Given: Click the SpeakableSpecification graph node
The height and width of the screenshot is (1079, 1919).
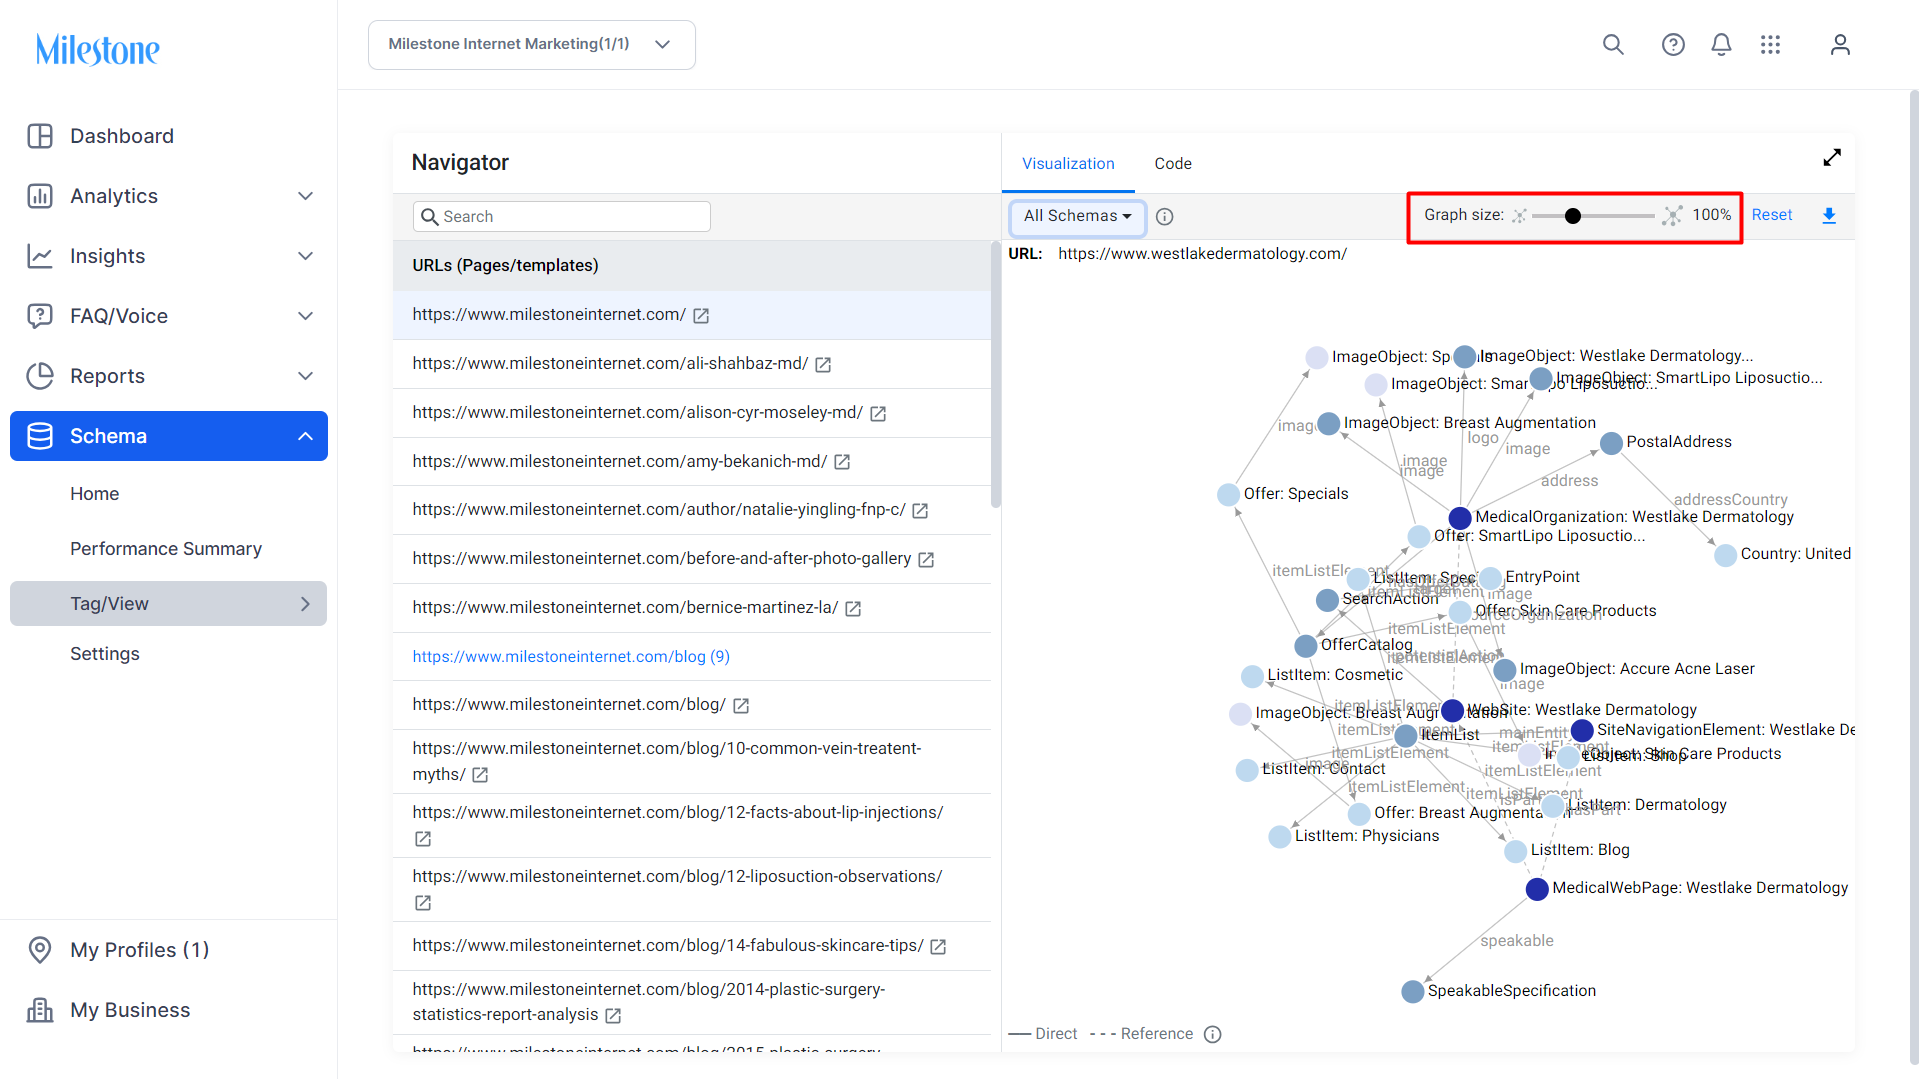Looking at the screenshot, I should point(1413,992).
